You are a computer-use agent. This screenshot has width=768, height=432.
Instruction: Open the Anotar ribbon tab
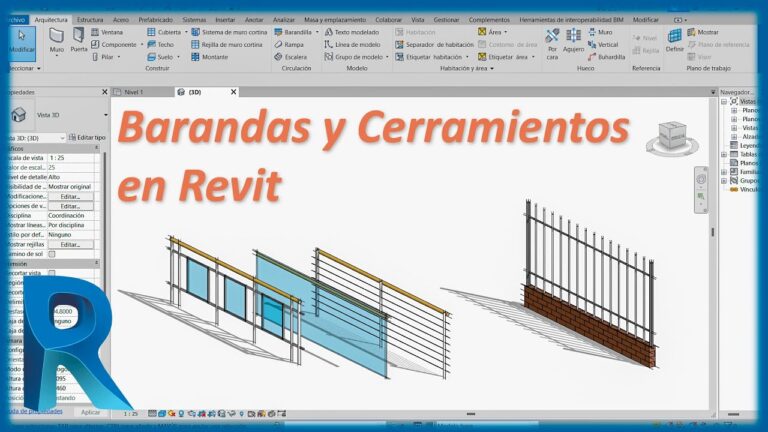coord(254,20)
